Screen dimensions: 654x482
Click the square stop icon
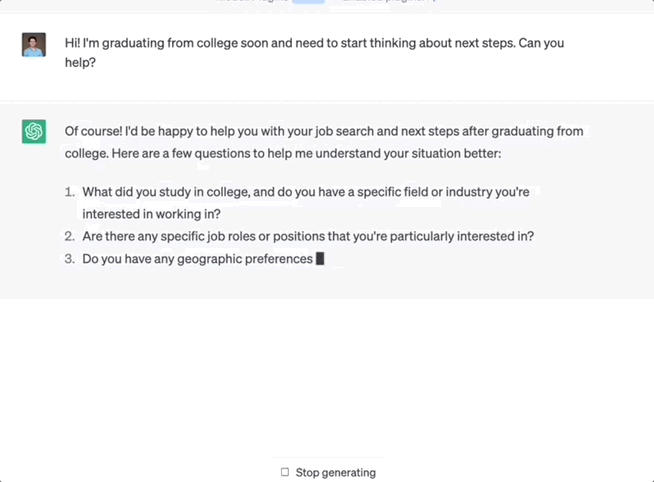pos(285,472)
